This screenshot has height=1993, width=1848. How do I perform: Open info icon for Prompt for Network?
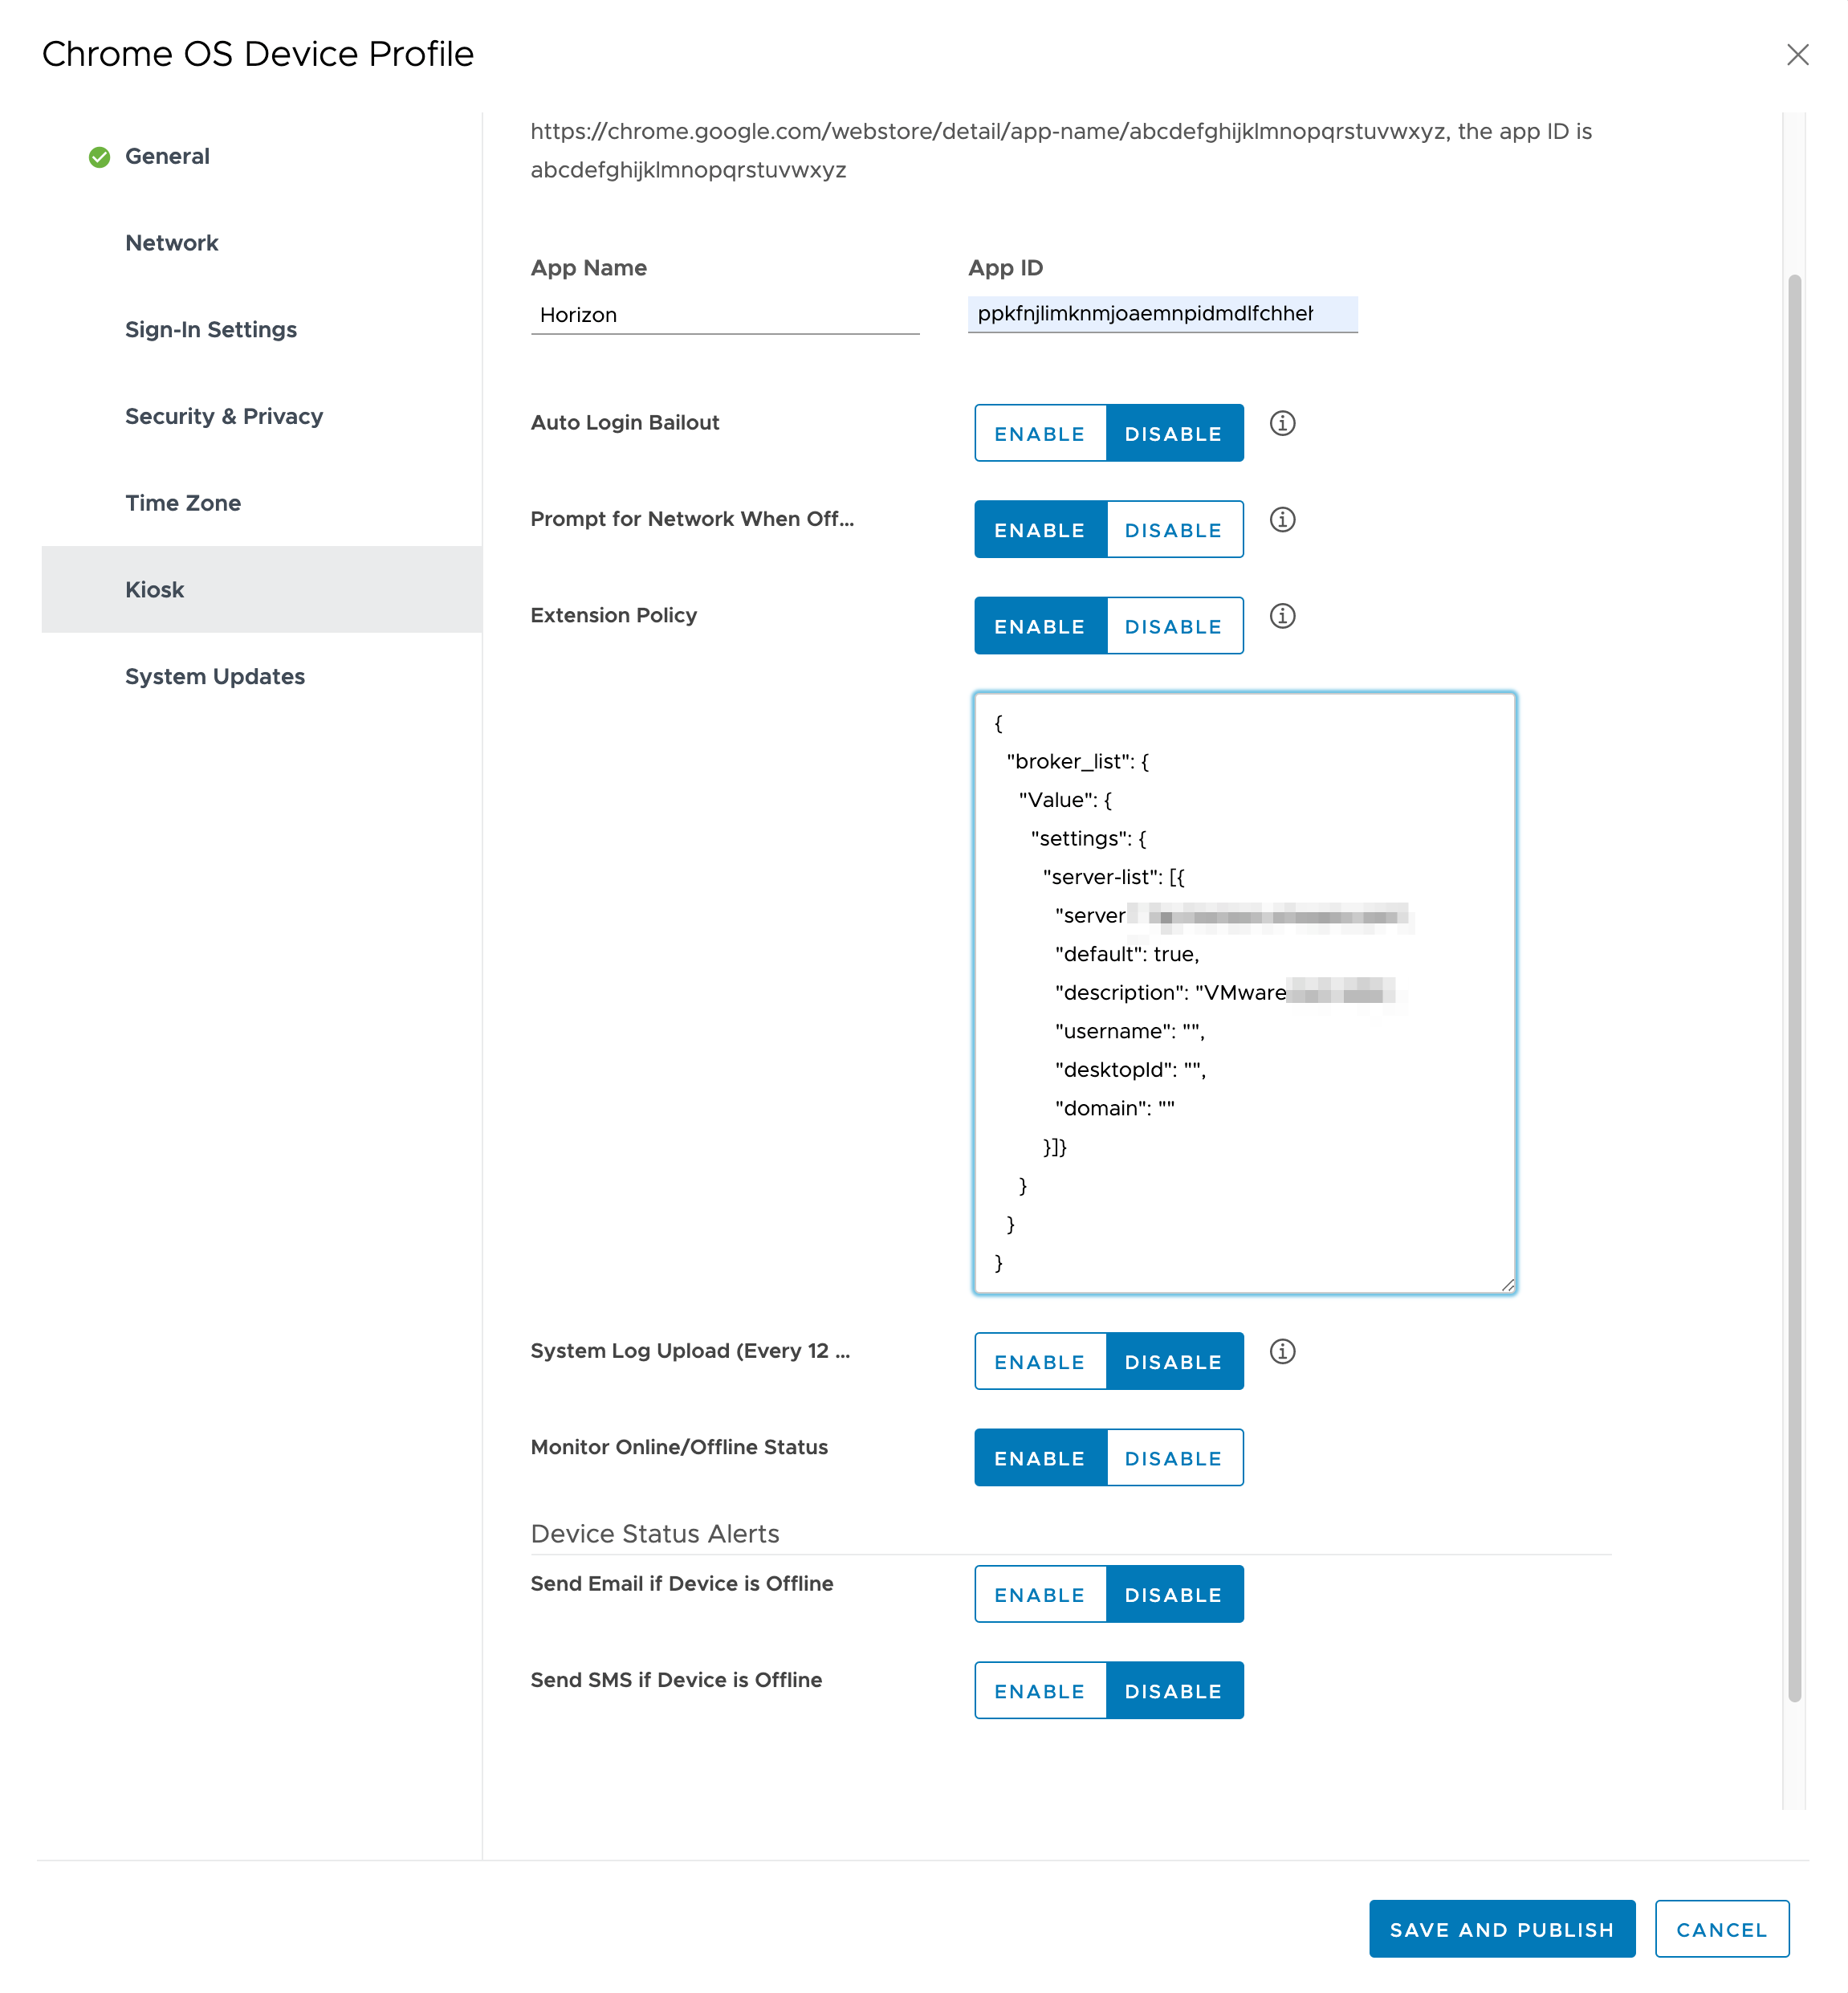pyautogui.click(x=1282, y=520)
